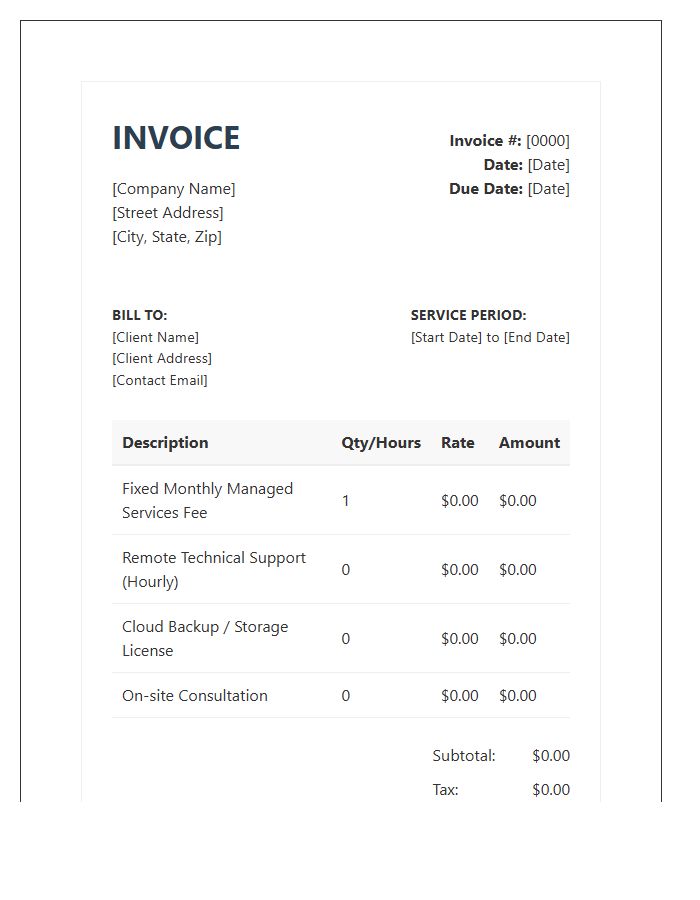The image size is (700, 900).
Task: Select the [Client Name] placeholder
Action: tap(155, 338)
